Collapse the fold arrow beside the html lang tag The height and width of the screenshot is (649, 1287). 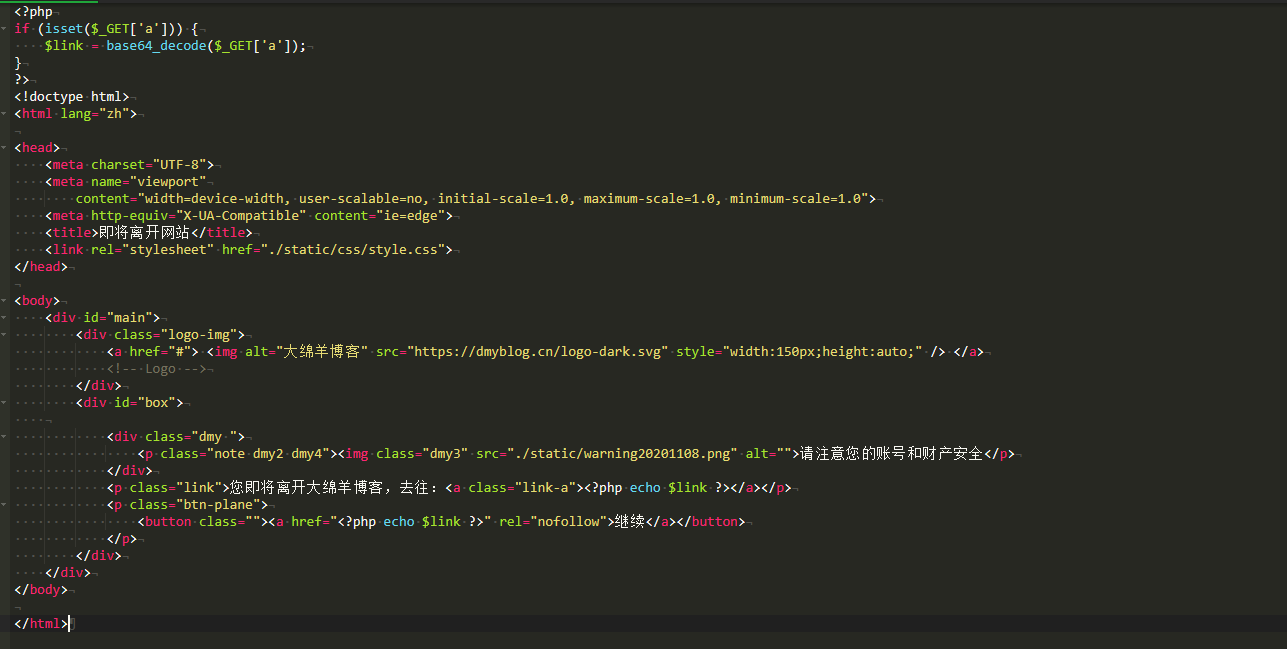click(x=6, y=114)
